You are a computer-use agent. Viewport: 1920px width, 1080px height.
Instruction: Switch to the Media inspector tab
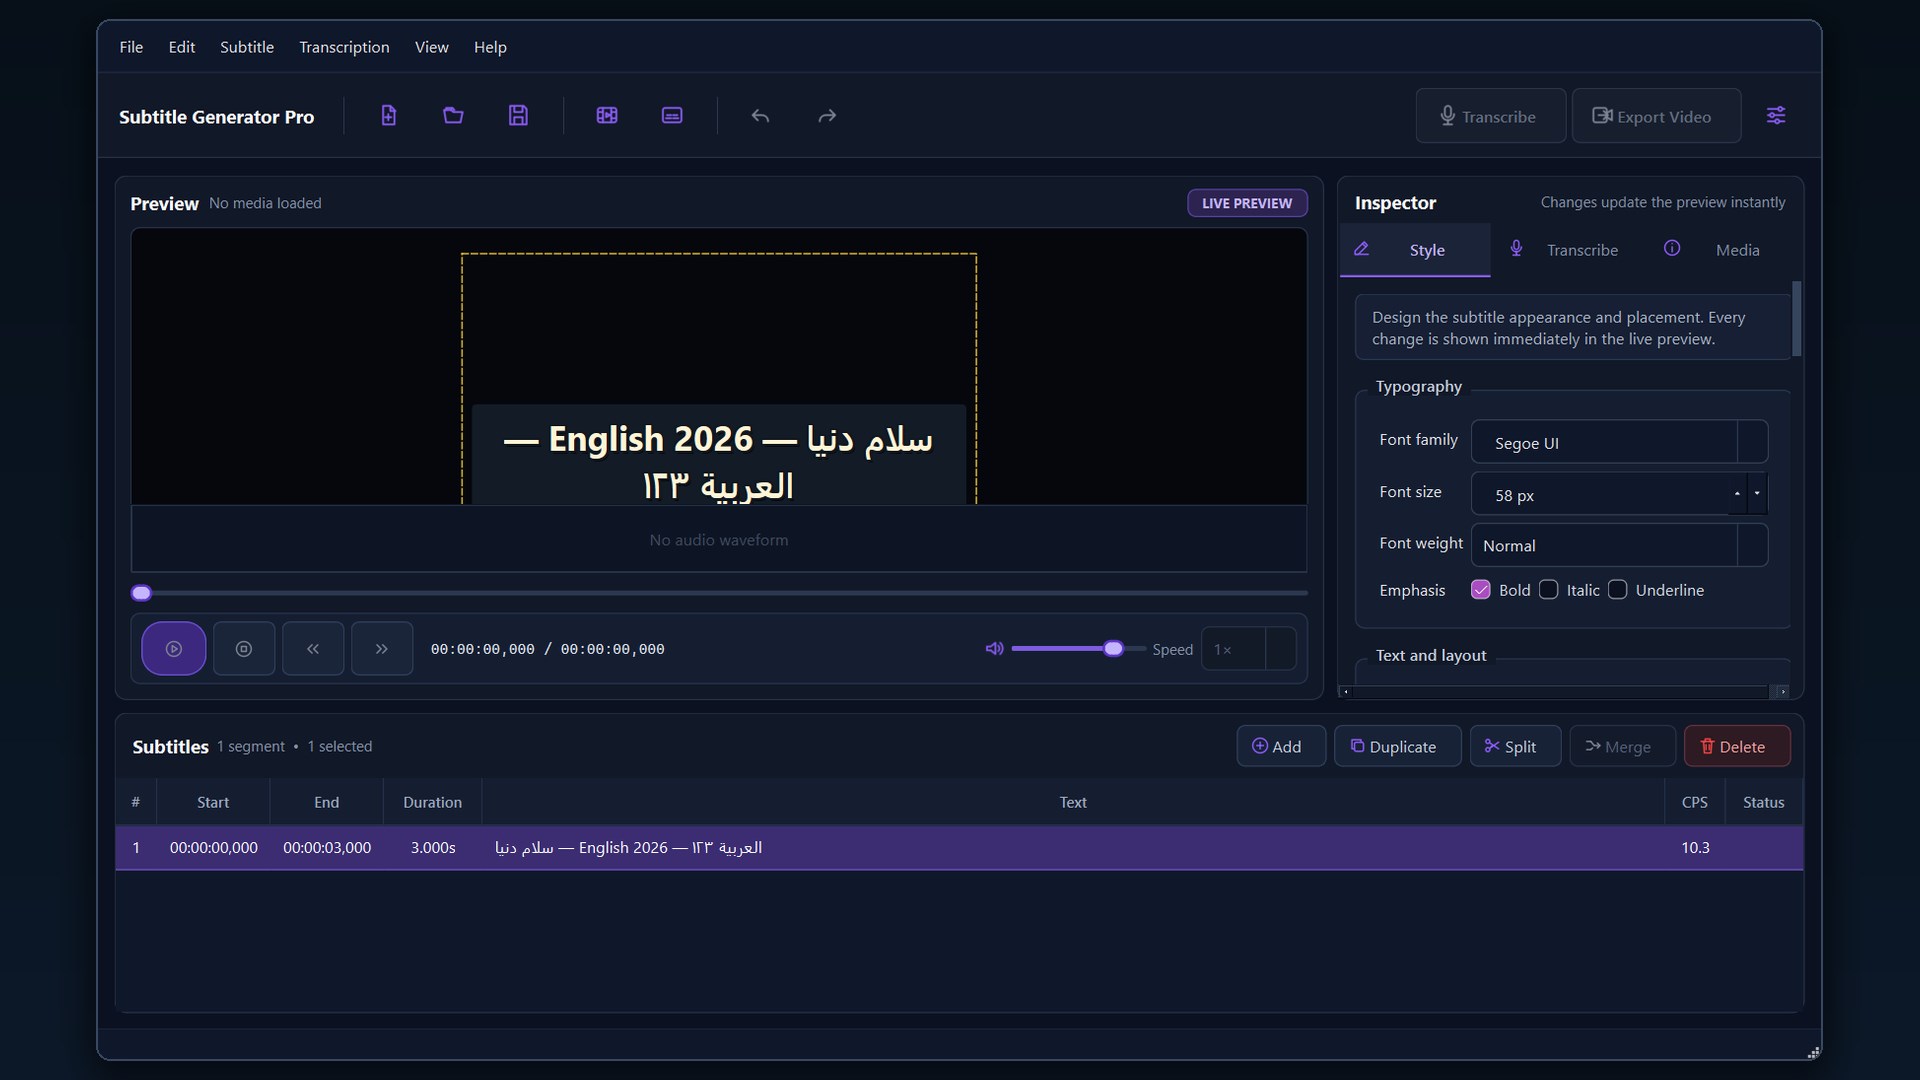[x=1718, y=250]
